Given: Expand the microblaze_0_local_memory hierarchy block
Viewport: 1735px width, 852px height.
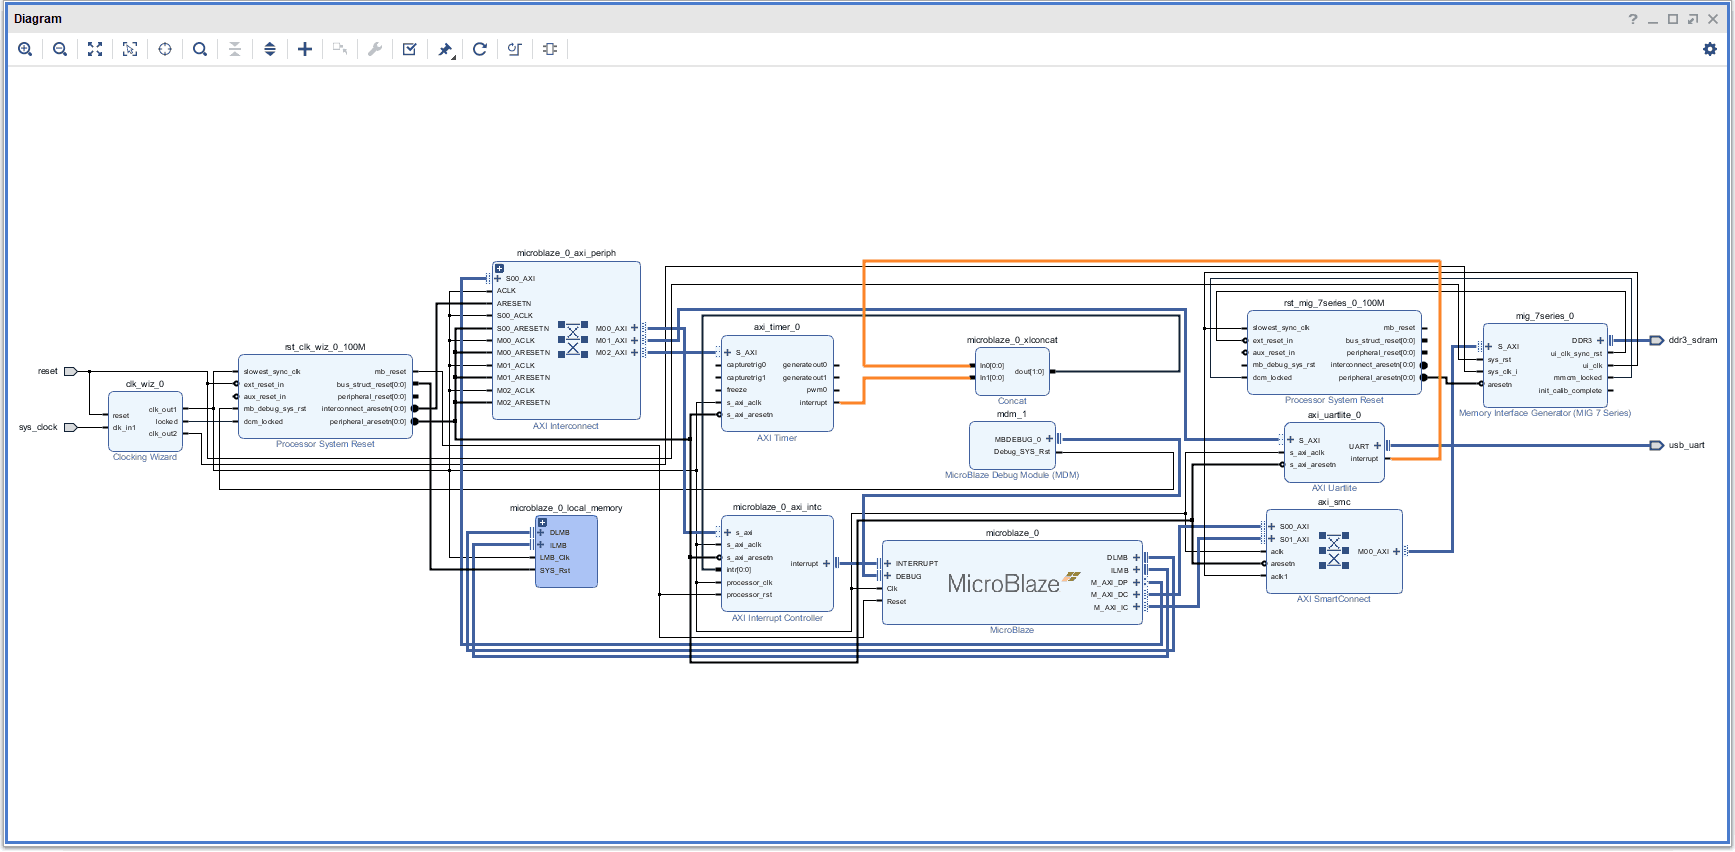Looking at the screenshot, I should 542,522.
